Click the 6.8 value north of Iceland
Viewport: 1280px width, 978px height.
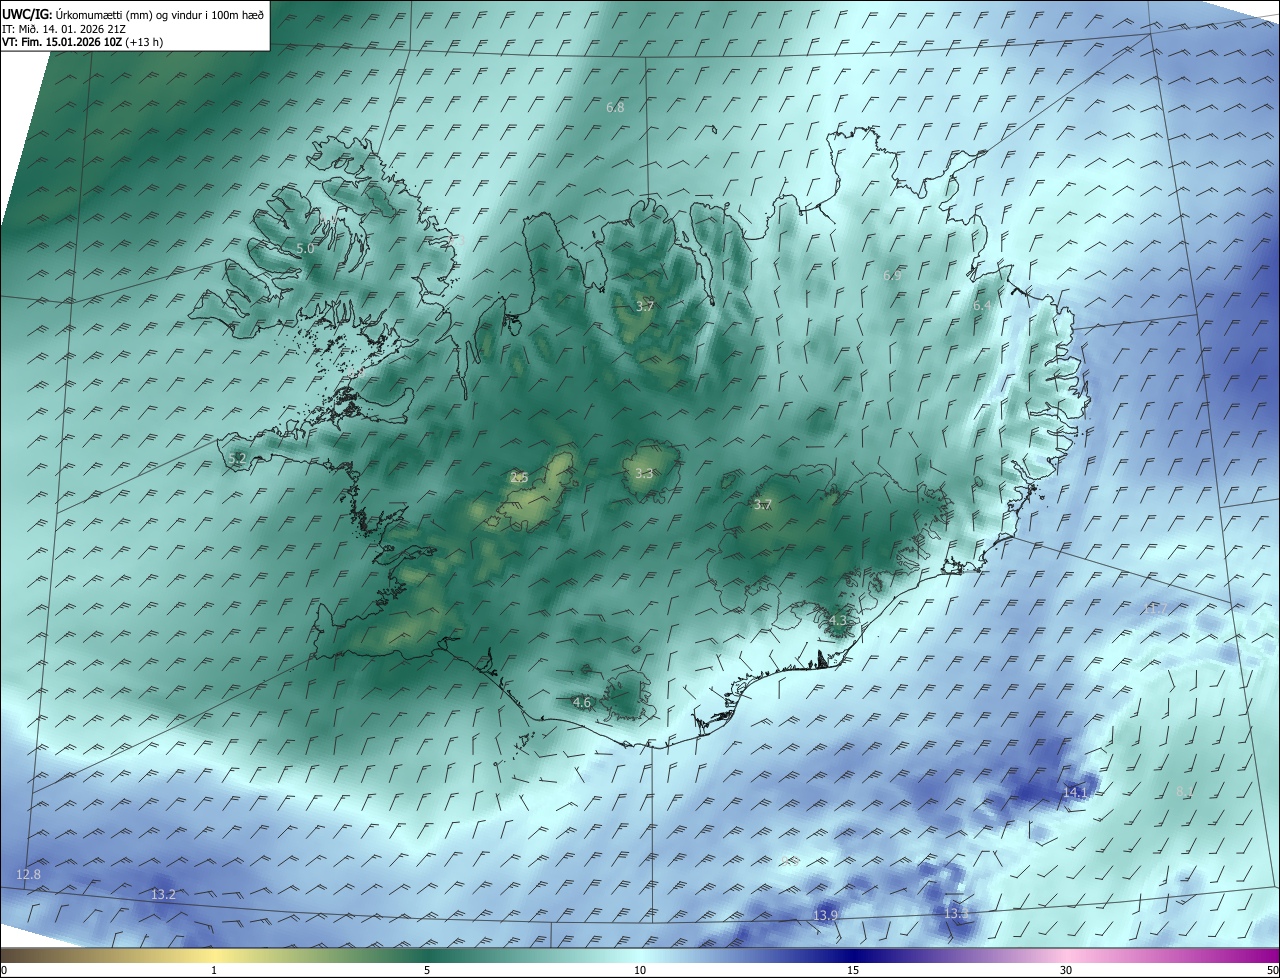coord(615,107)
